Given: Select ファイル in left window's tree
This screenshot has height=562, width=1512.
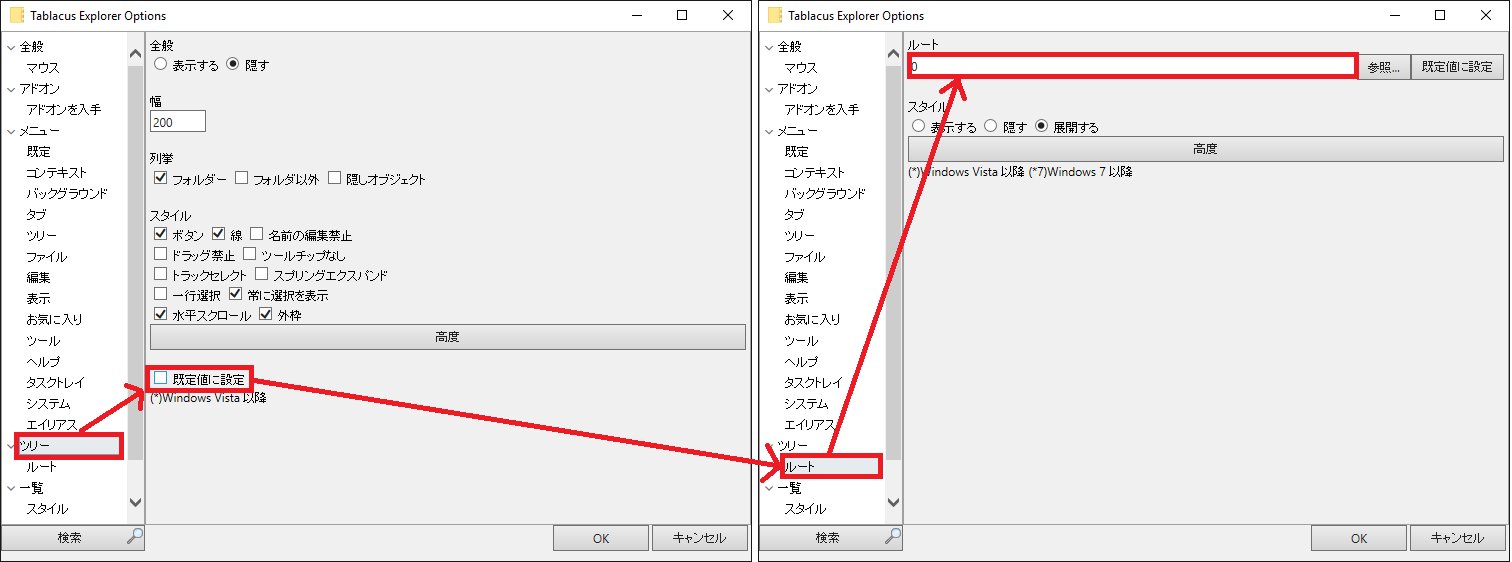Looking at the screenshot, I should pos(47,257).
